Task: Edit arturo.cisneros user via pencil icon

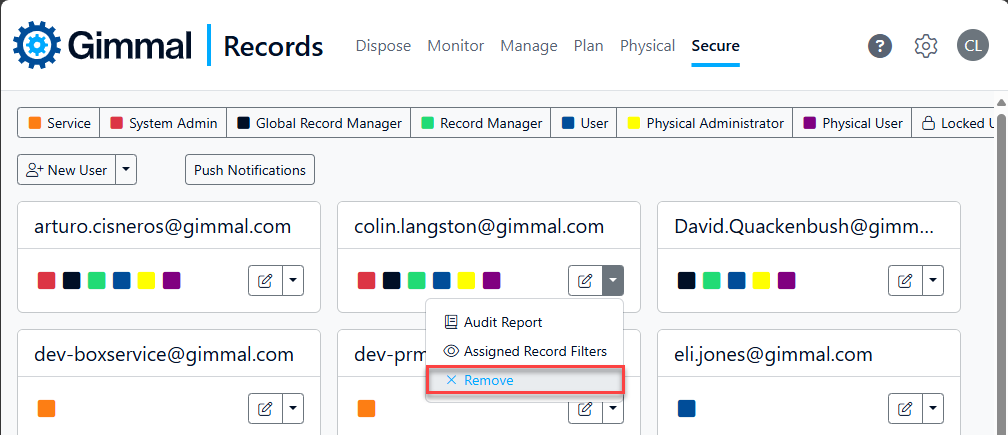Action: coord(266,281)
